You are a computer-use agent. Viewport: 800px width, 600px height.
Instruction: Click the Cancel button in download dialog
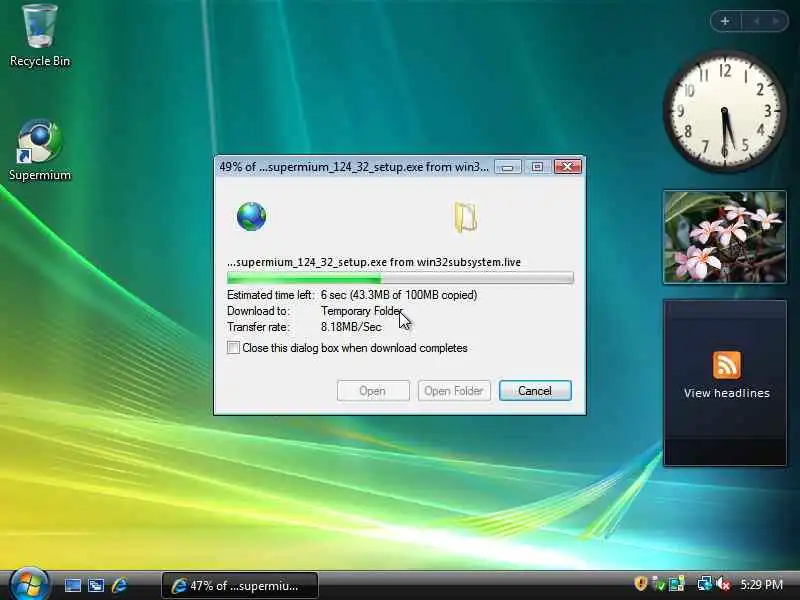click(x=535, y=391)
